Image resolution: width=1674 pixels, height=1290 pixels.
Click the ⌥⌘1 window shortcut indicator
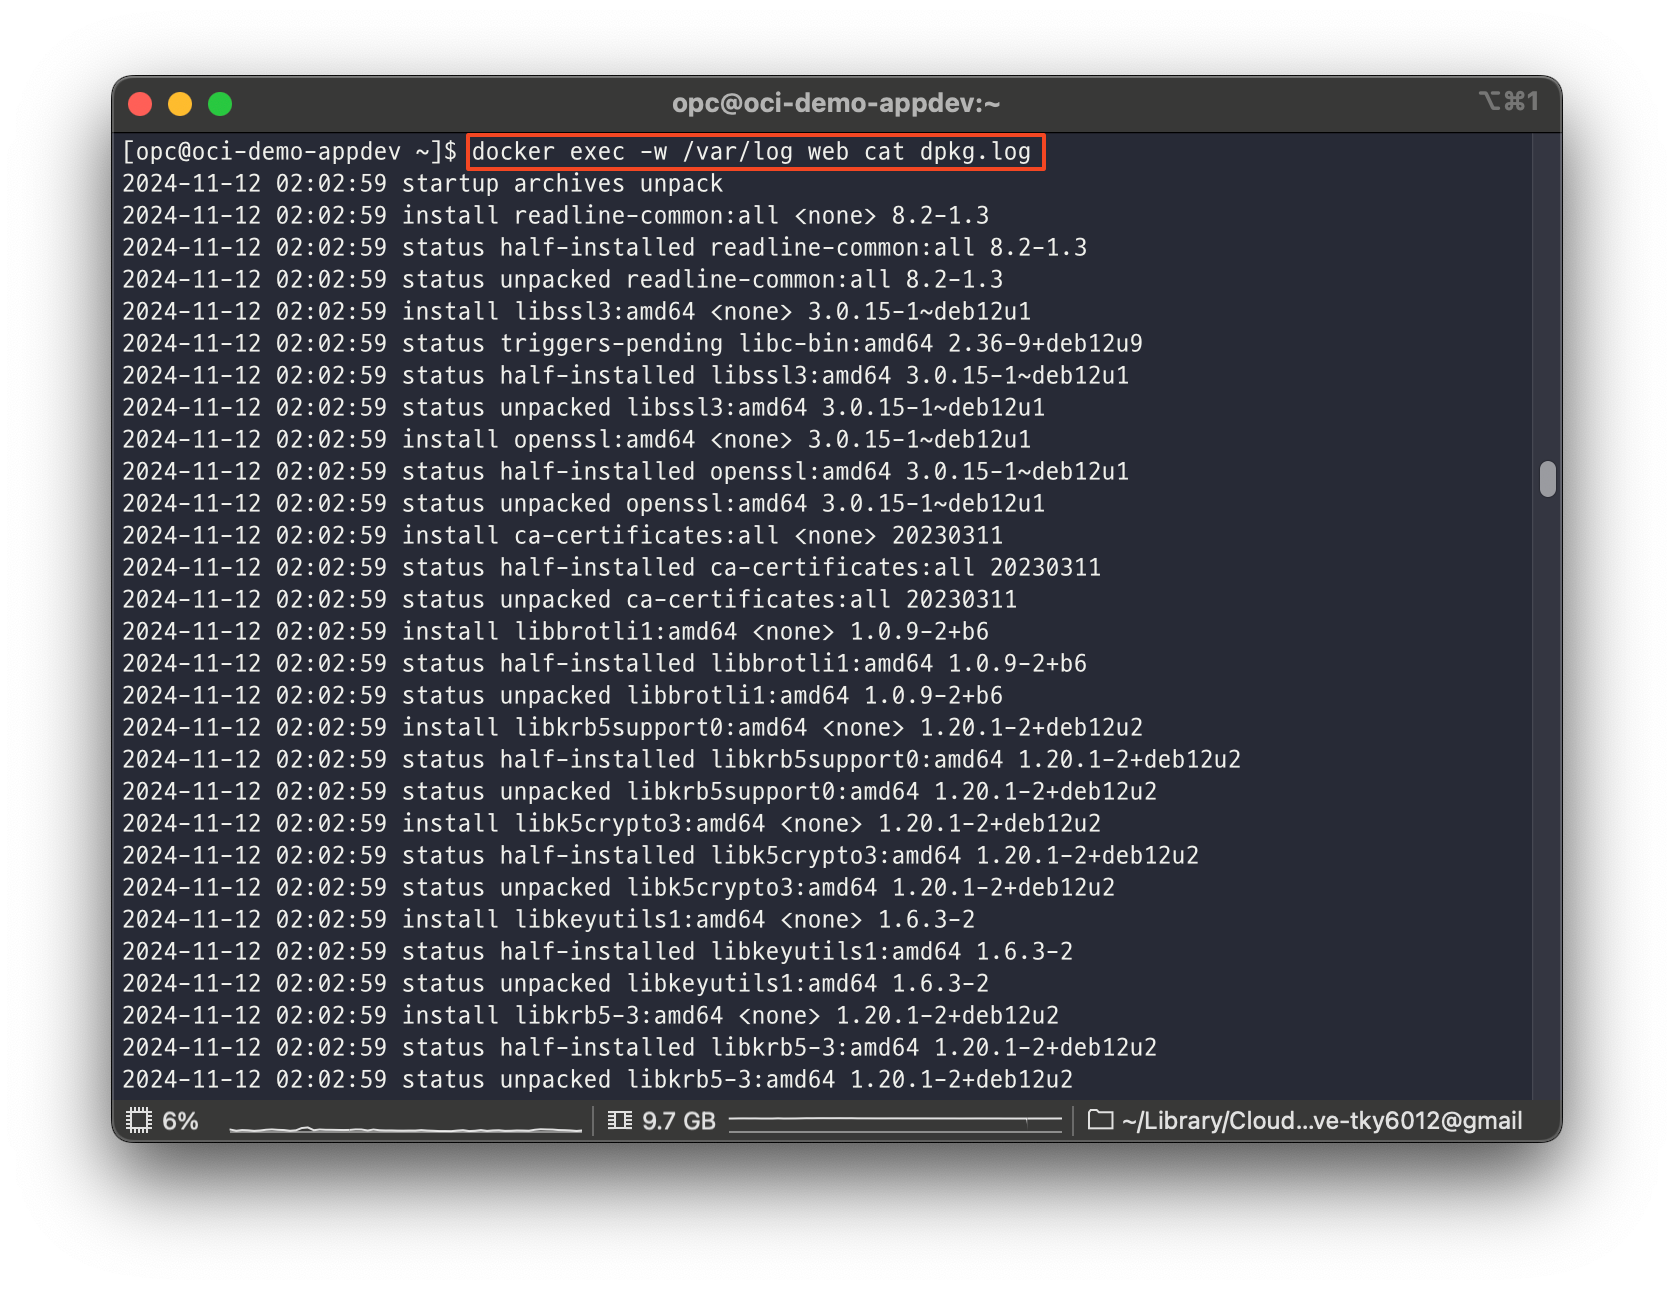tap(1508, 101)
